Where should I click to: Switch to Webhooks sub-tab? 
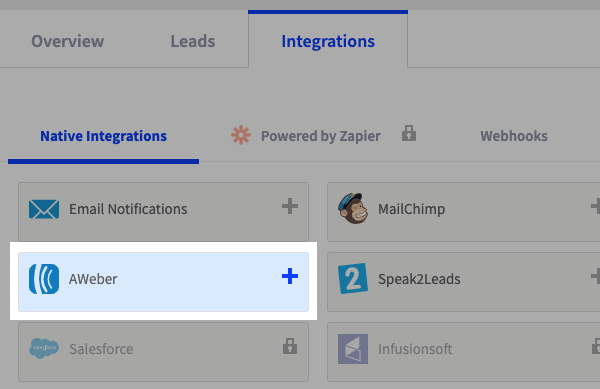tap(514, 136)
